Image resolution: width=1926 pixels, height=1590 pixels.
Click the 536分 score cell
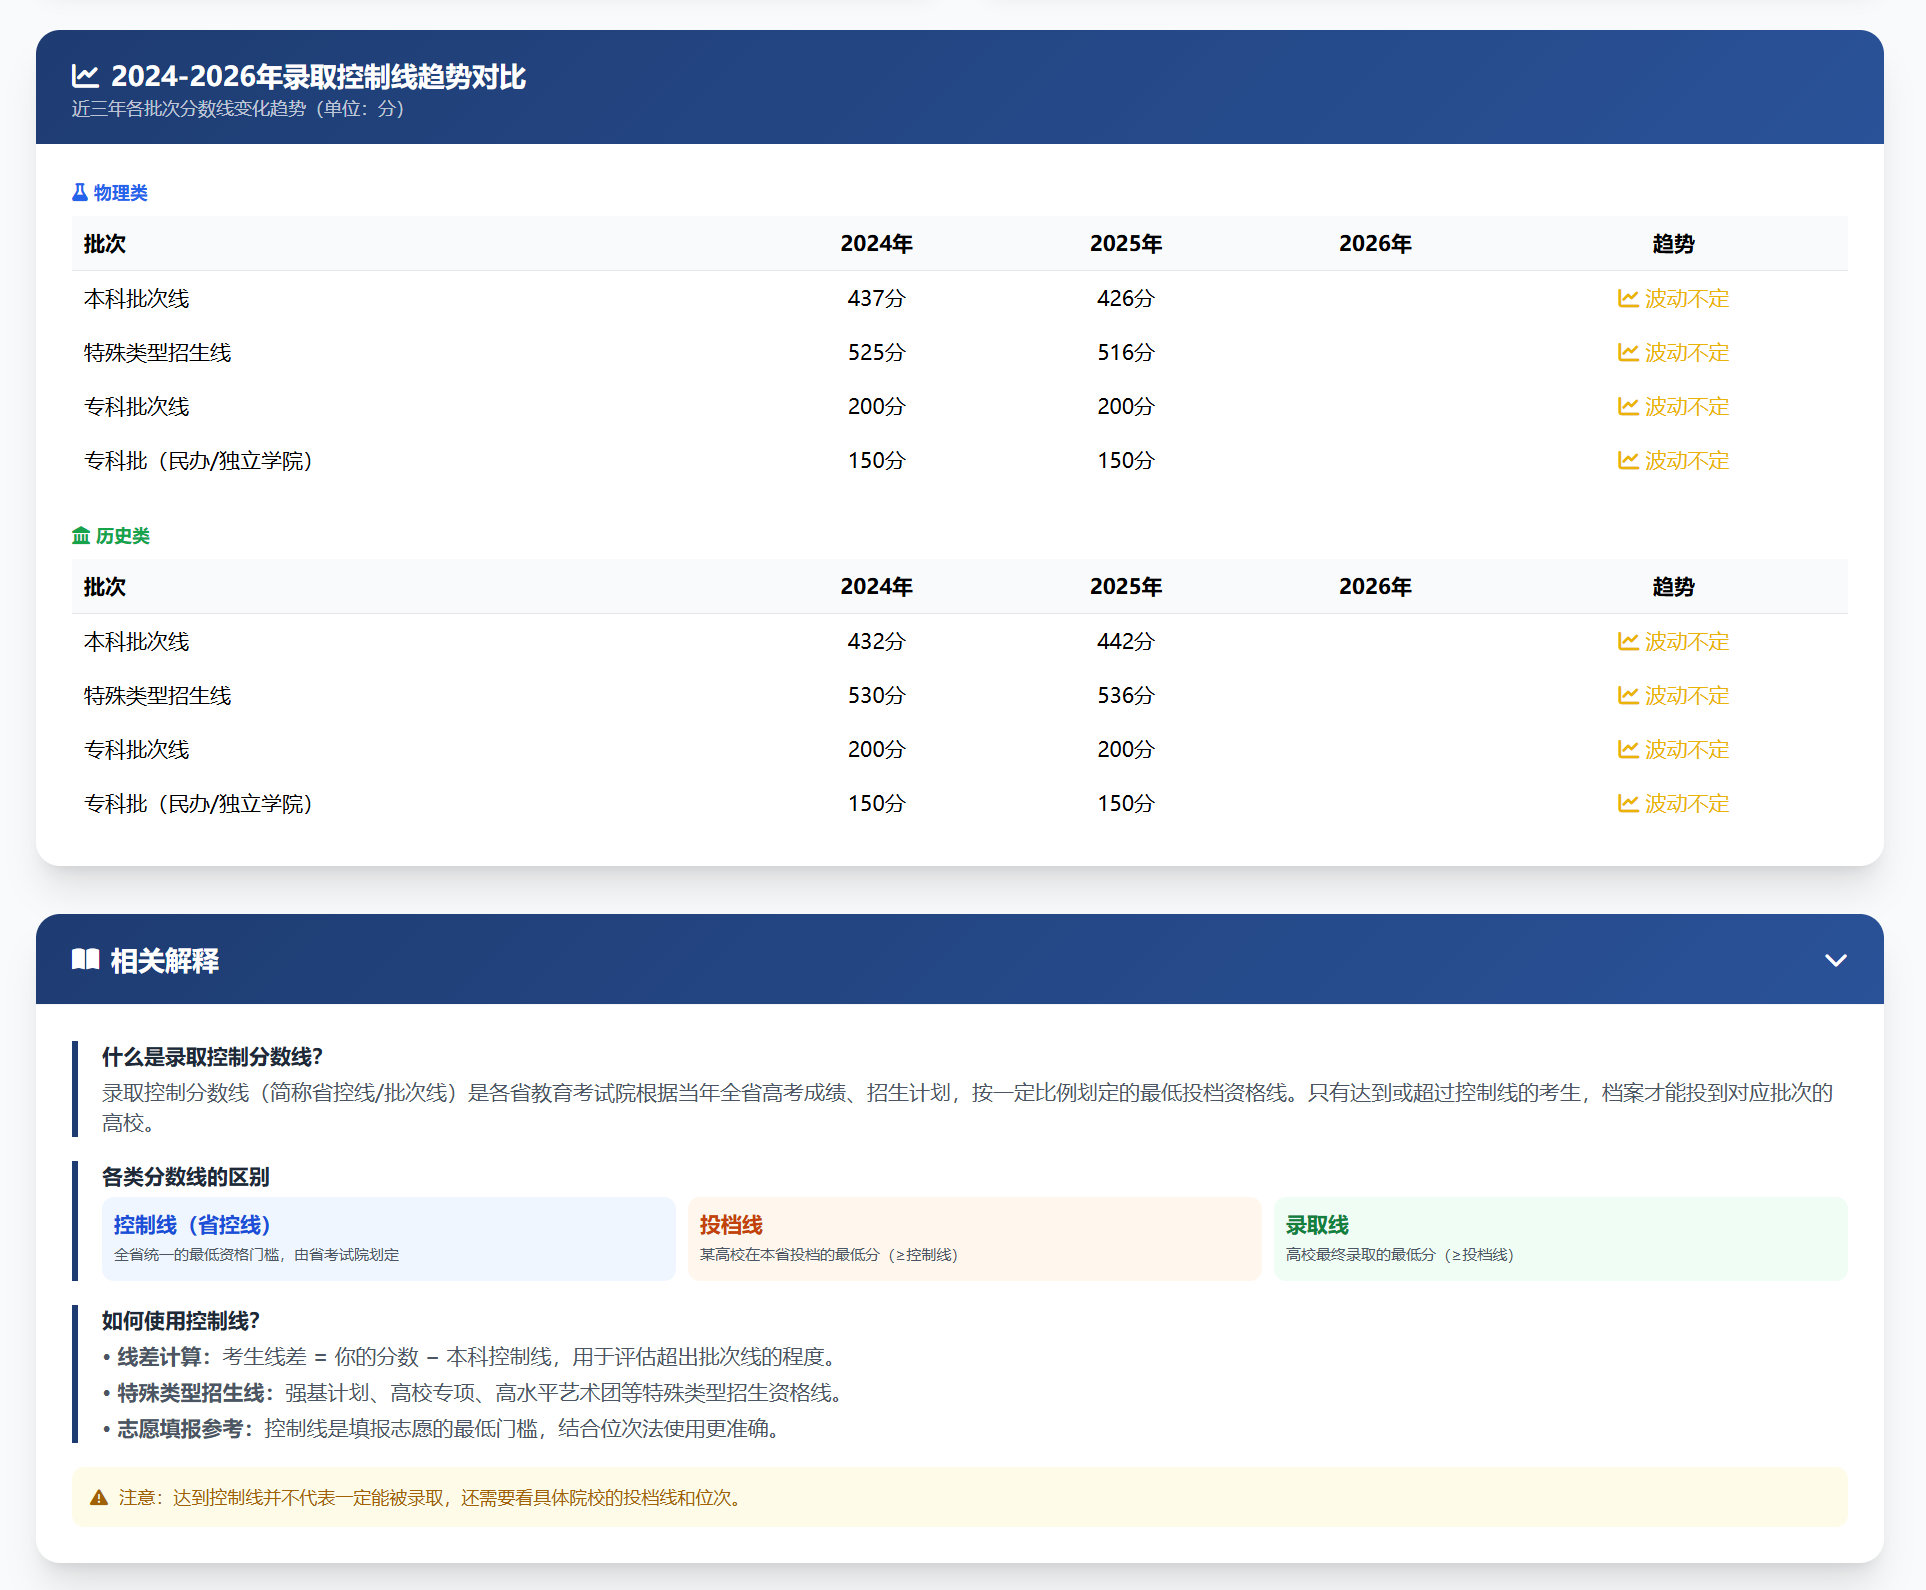pos(1126,695)
